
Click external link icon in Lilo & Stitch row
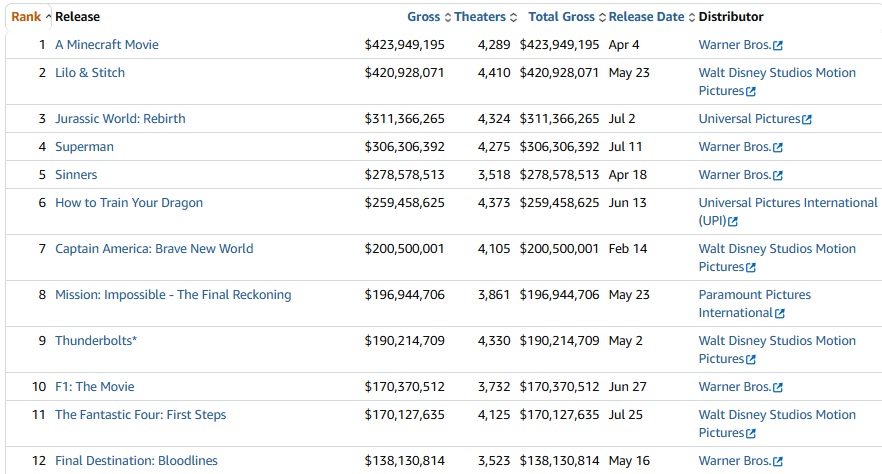click(751, 92)
